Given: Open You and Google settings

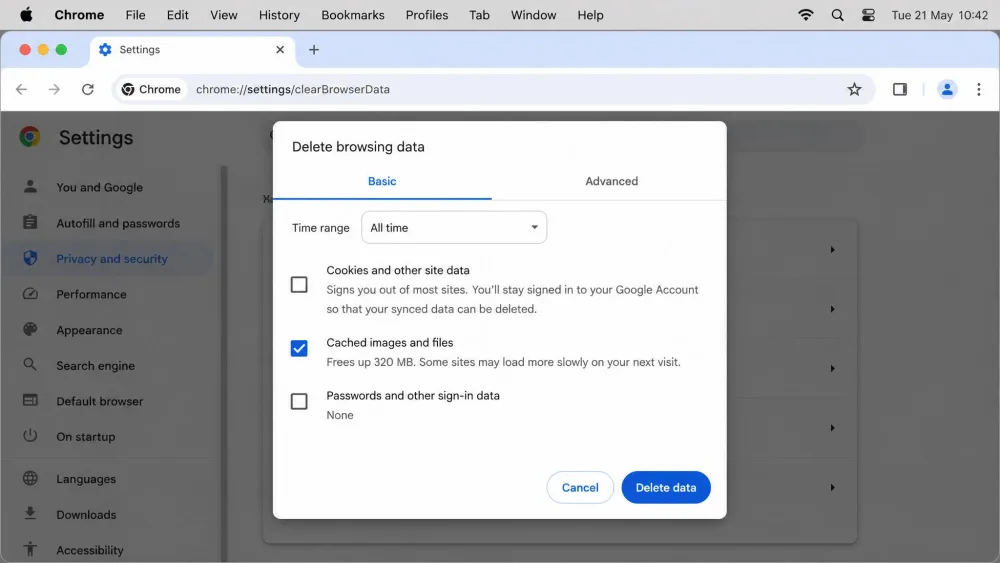Looking at the screenshot, I should (x=99, y=187).
